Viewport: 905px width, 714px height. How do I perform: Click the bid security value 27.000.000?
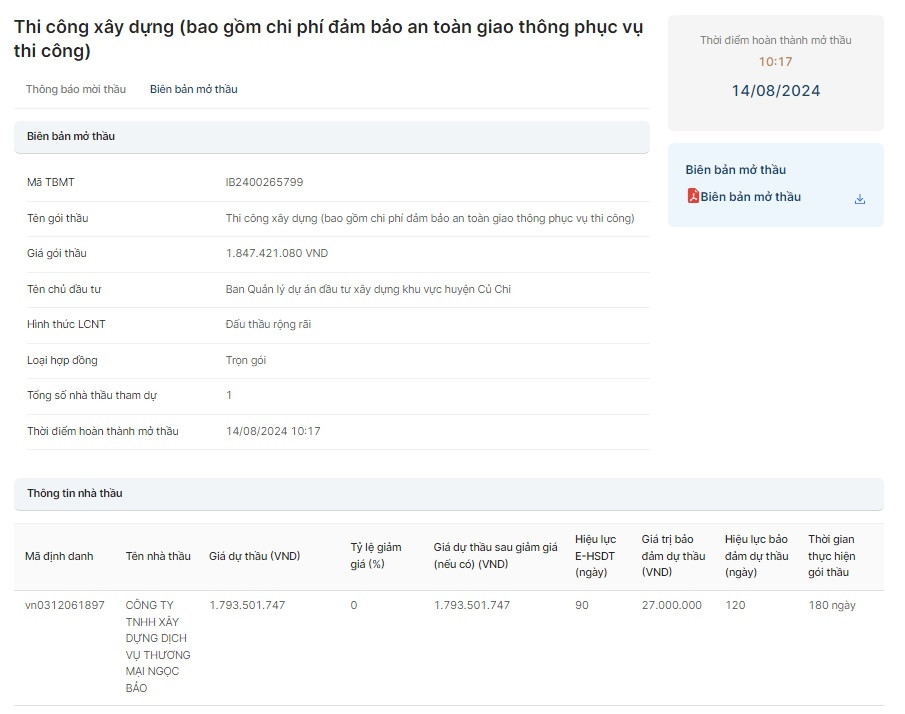[671, 605]
